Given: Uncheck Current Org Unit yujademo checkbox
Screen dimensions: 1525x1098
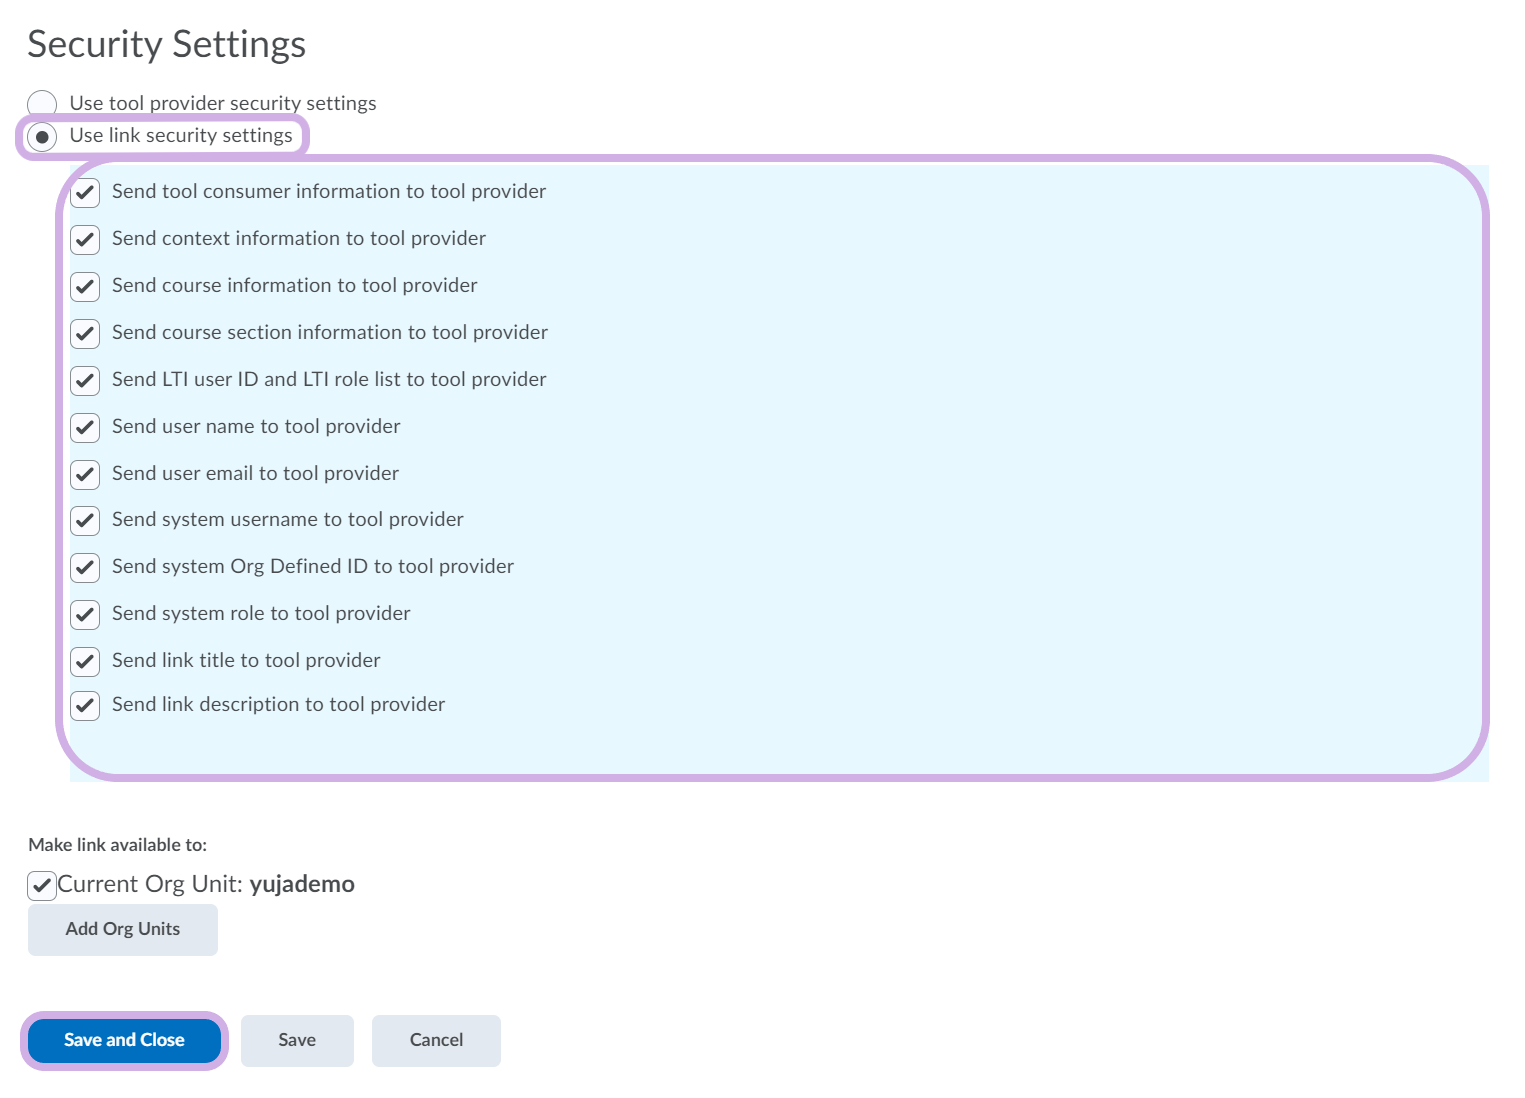Looking at the screenshot, I should tap(42, 885).
